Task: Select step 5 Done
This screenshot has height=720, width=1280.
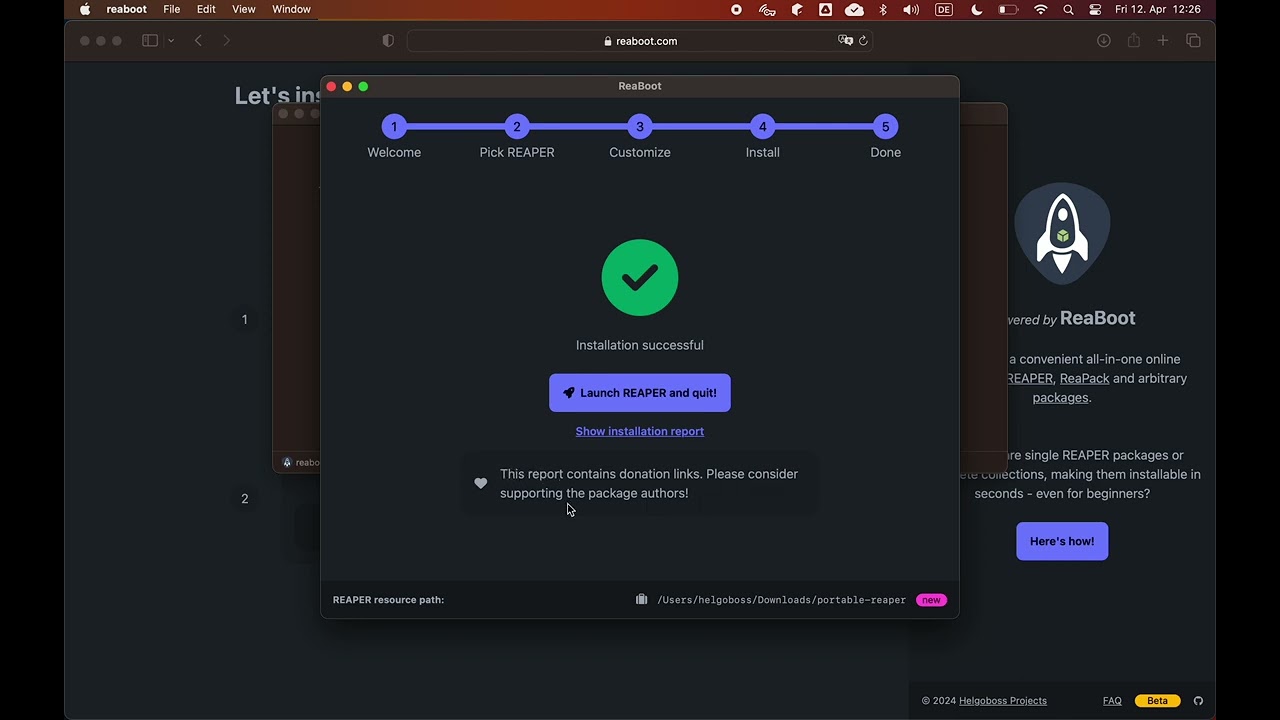Action: click(x=885, y=127)
